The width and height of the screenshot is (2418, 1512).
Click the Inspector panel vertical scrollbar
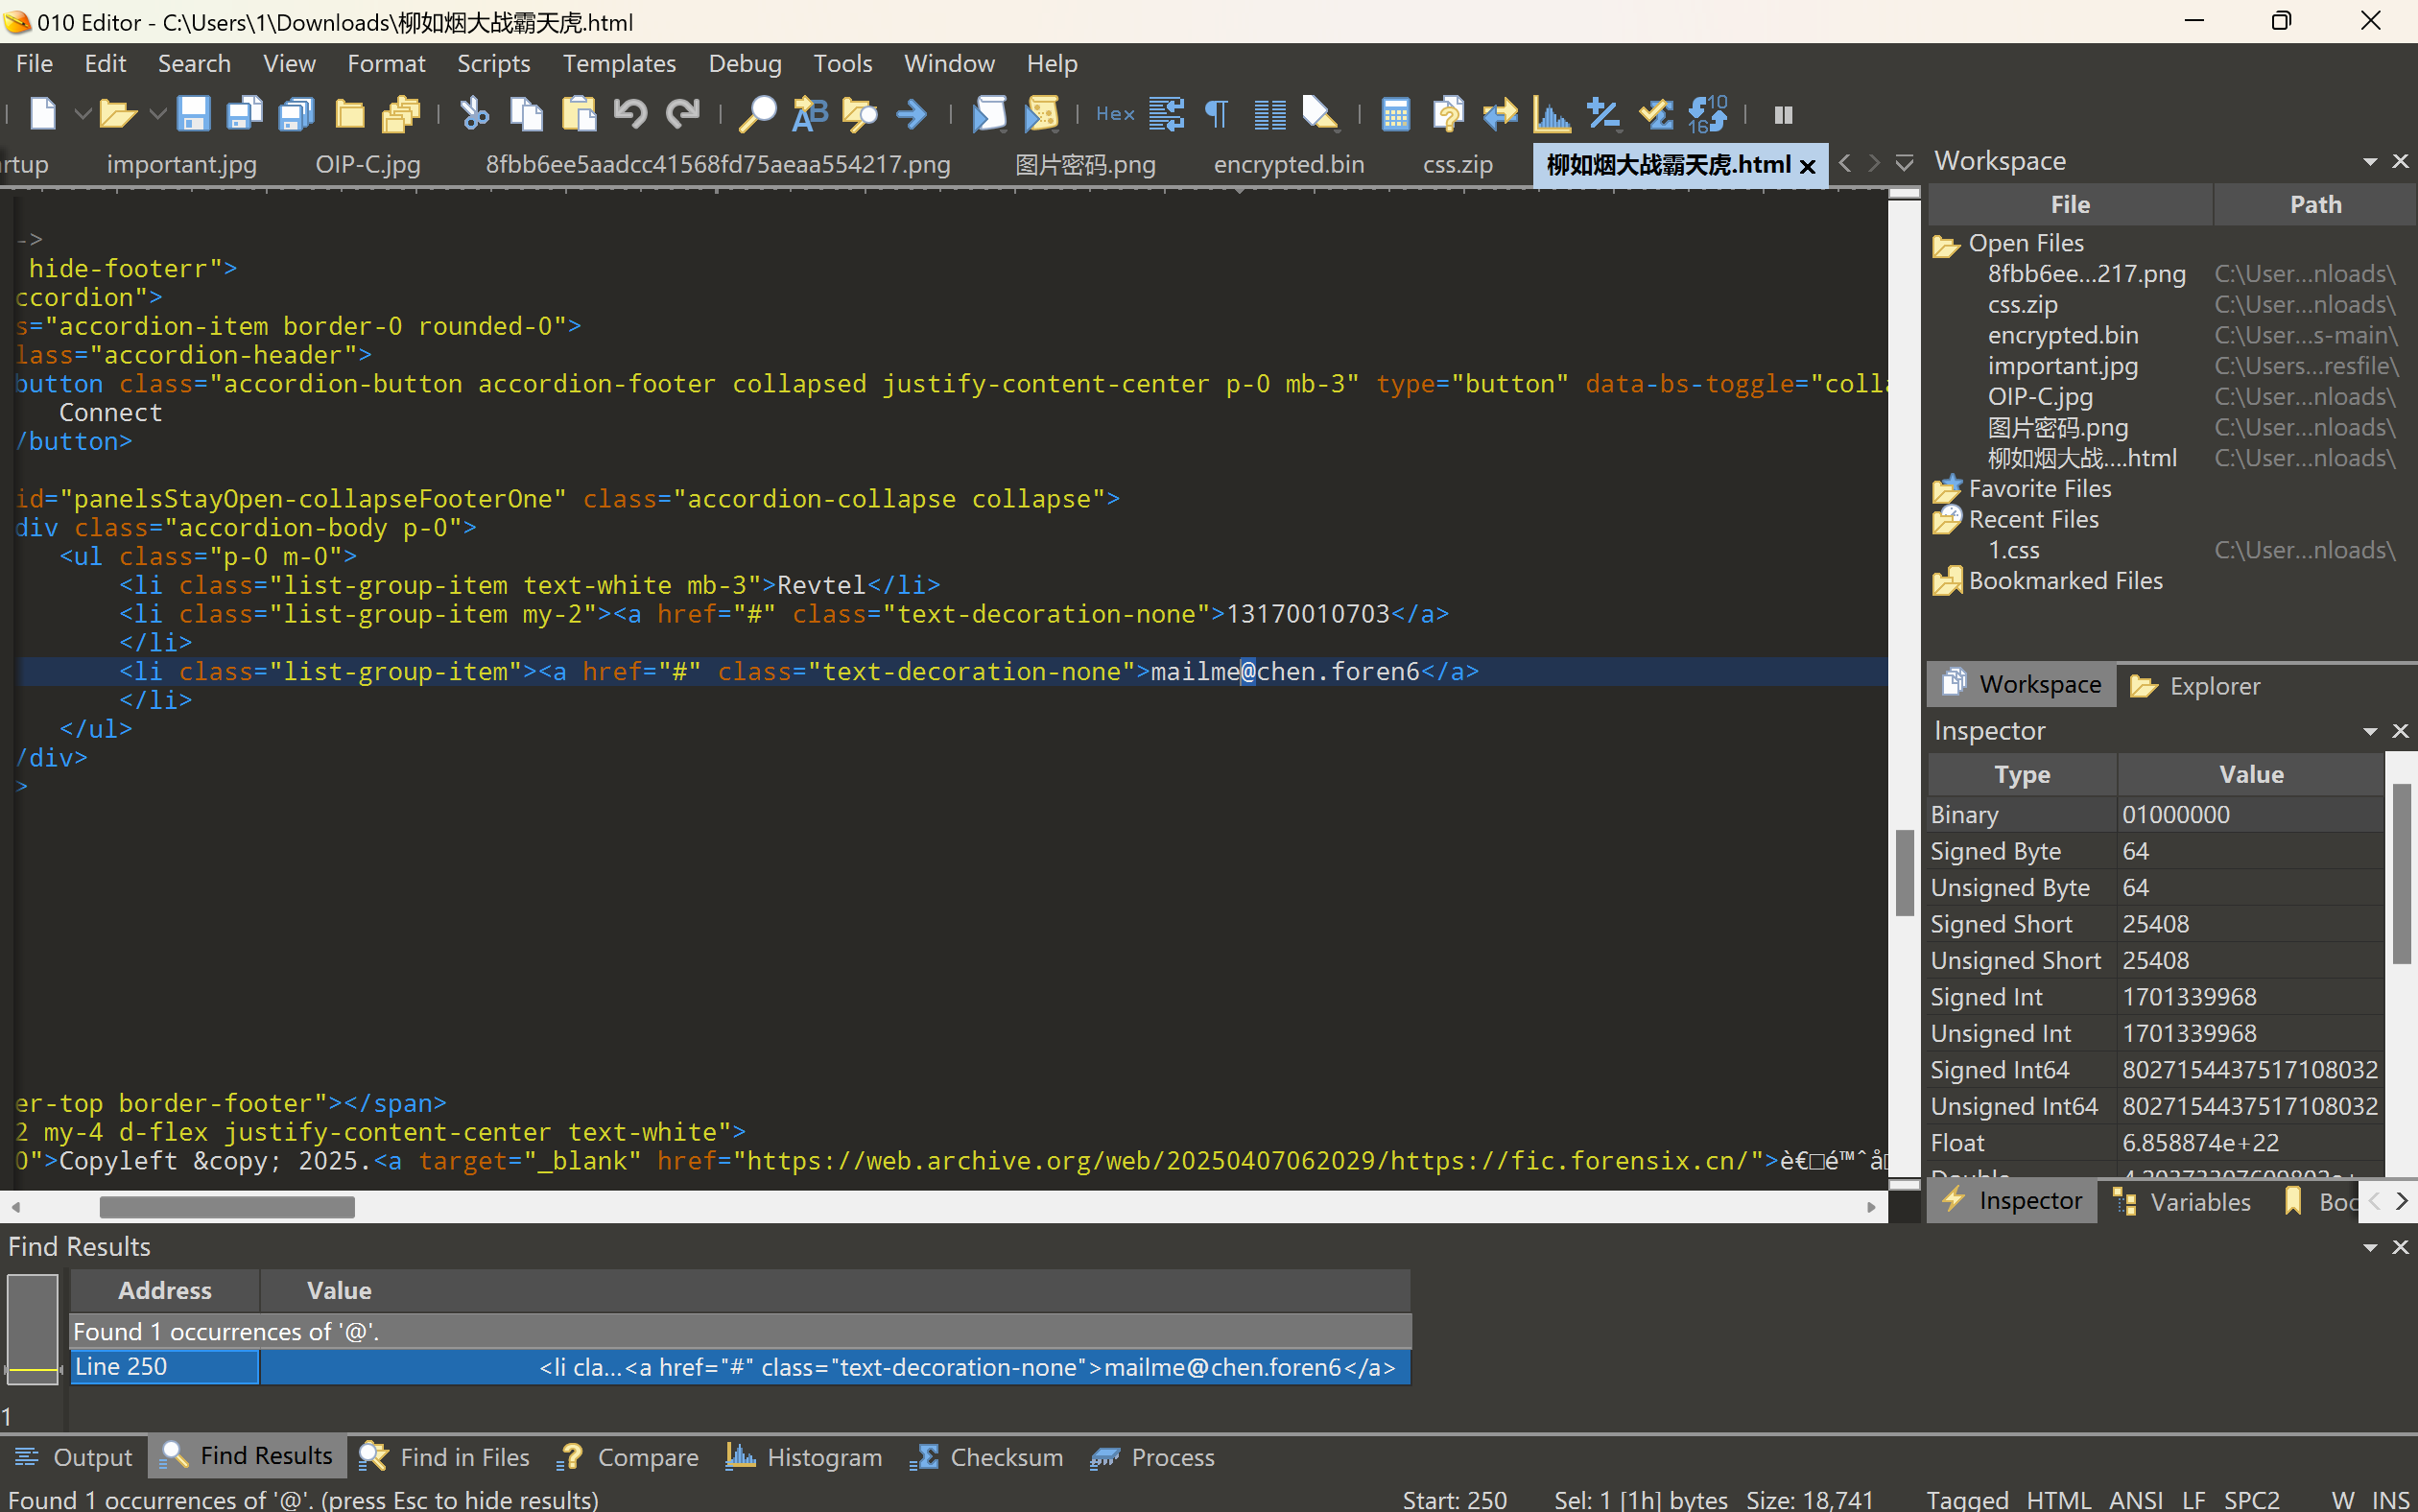point(2402,875)
